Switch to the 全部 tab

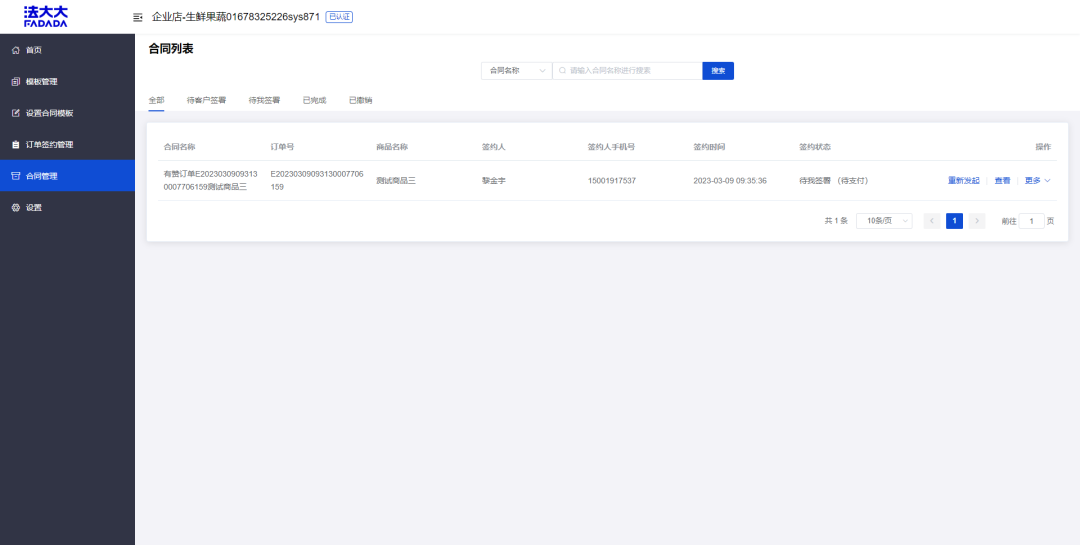point(156,100)
